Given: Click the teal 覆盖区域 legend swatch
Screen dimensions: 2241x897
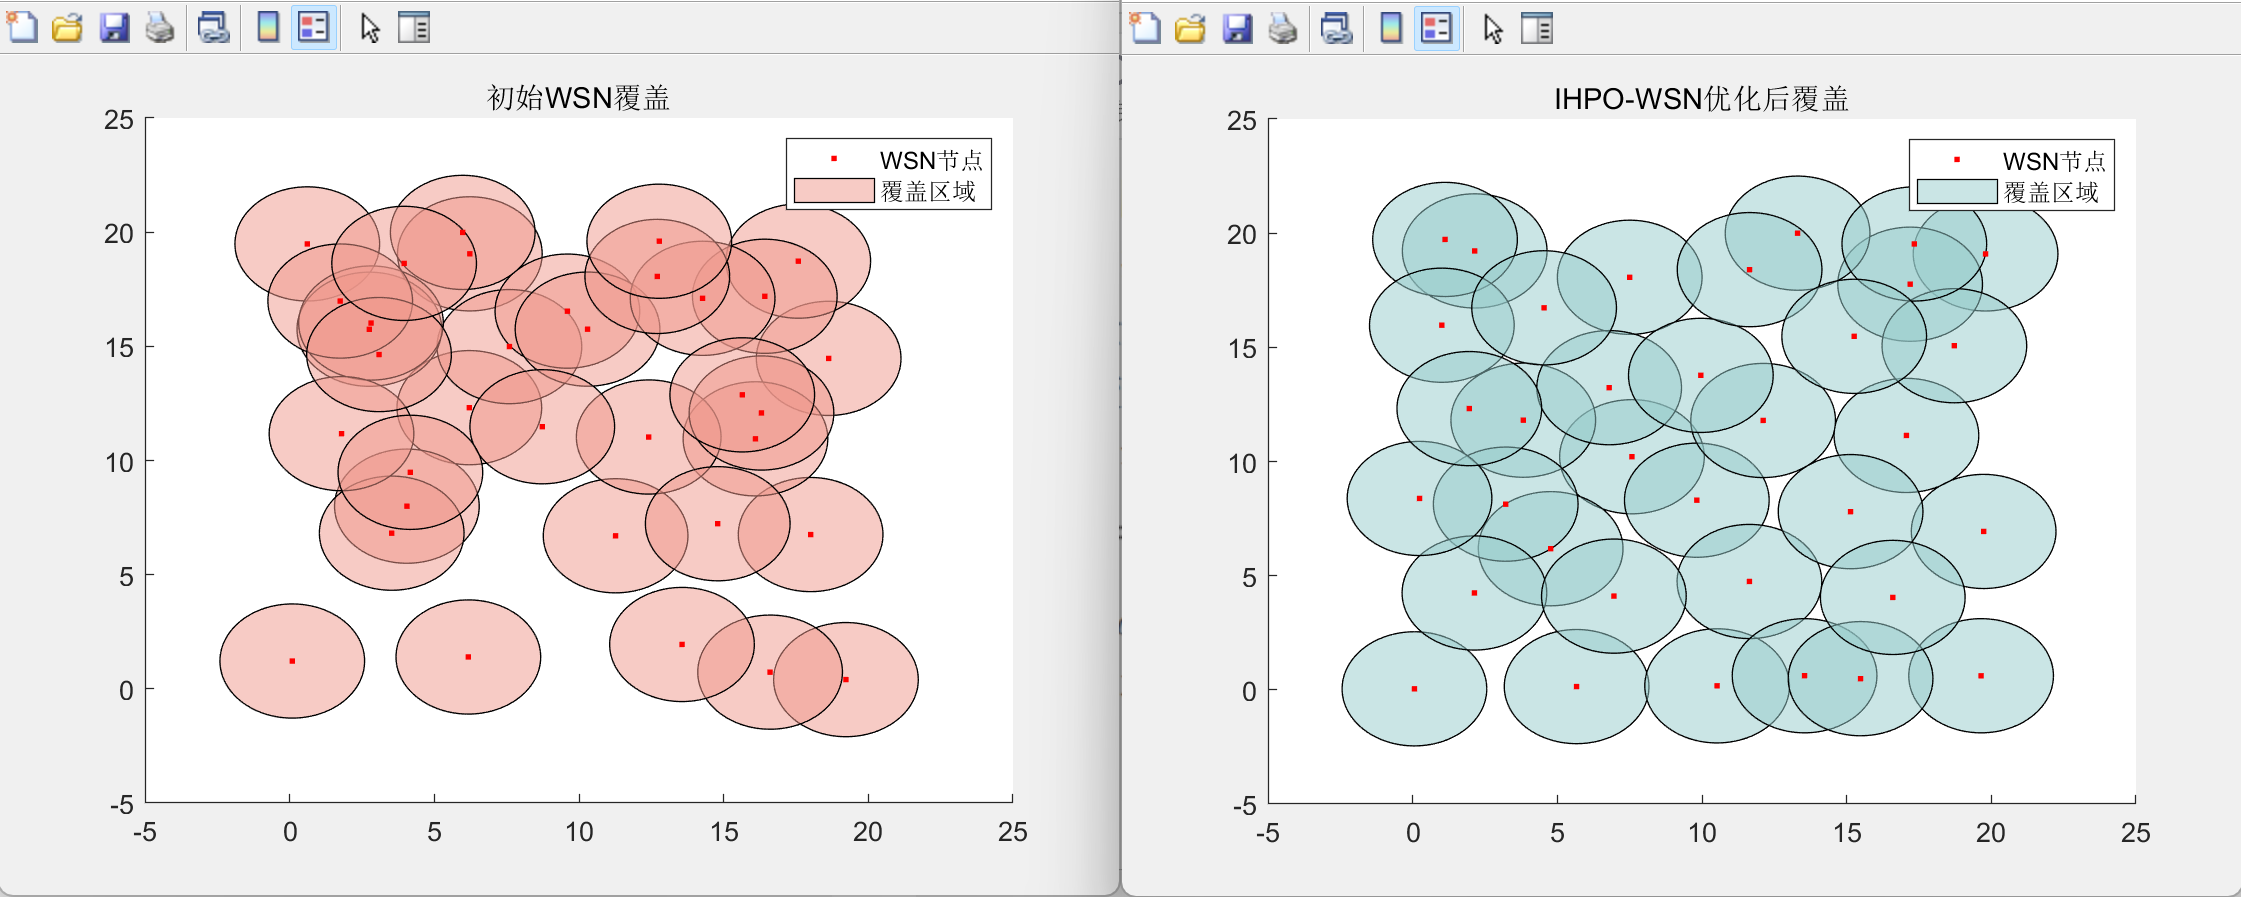Looking at the screenshot, I should pos(1957,192).
